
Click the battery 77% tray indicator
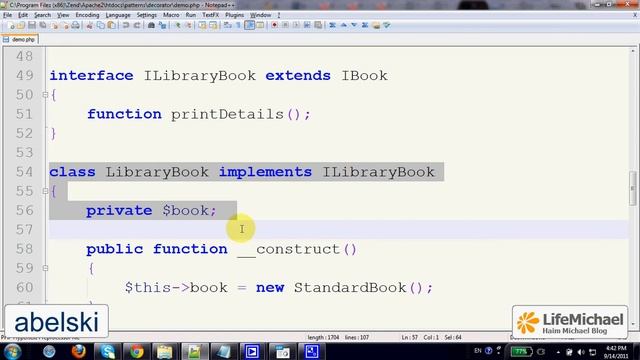(521, 351)
